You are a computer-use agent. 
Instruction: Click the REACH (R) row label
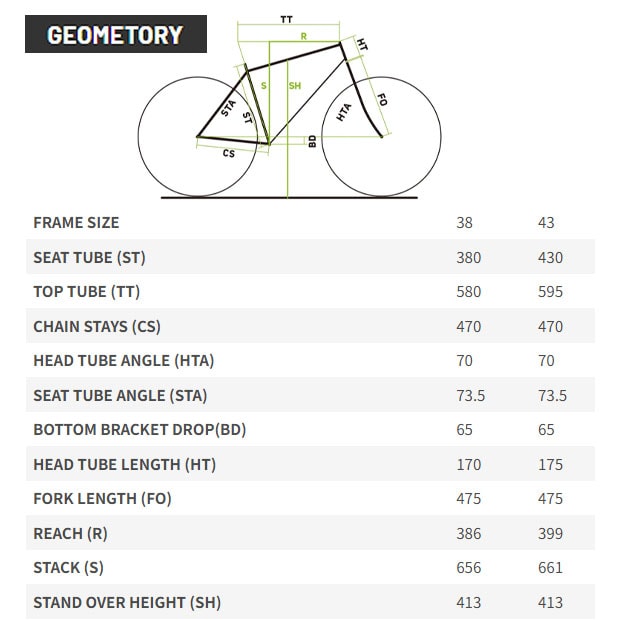coord(70,533)
